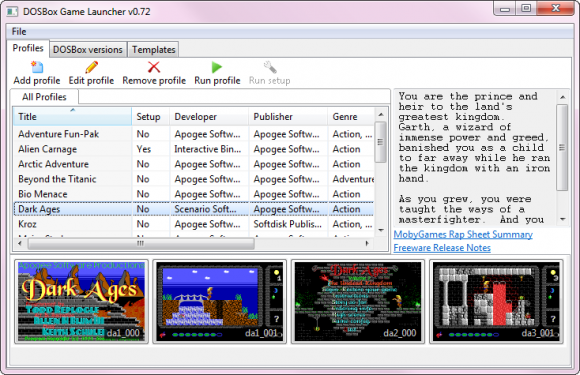The width and height of the screenshot is (580, 375).
Task: Click the horizontal scrollbar under the game list
Action: [x=141, y=243]
